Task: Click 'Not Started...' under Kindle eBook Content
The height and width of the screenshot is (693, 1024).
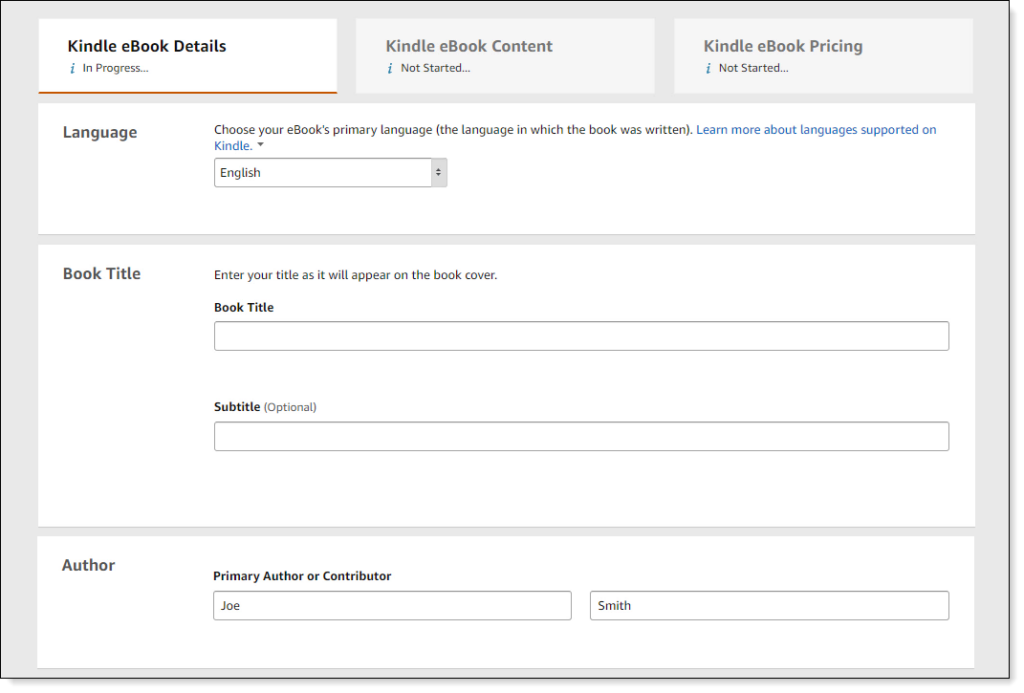Action: pos(435,69)
